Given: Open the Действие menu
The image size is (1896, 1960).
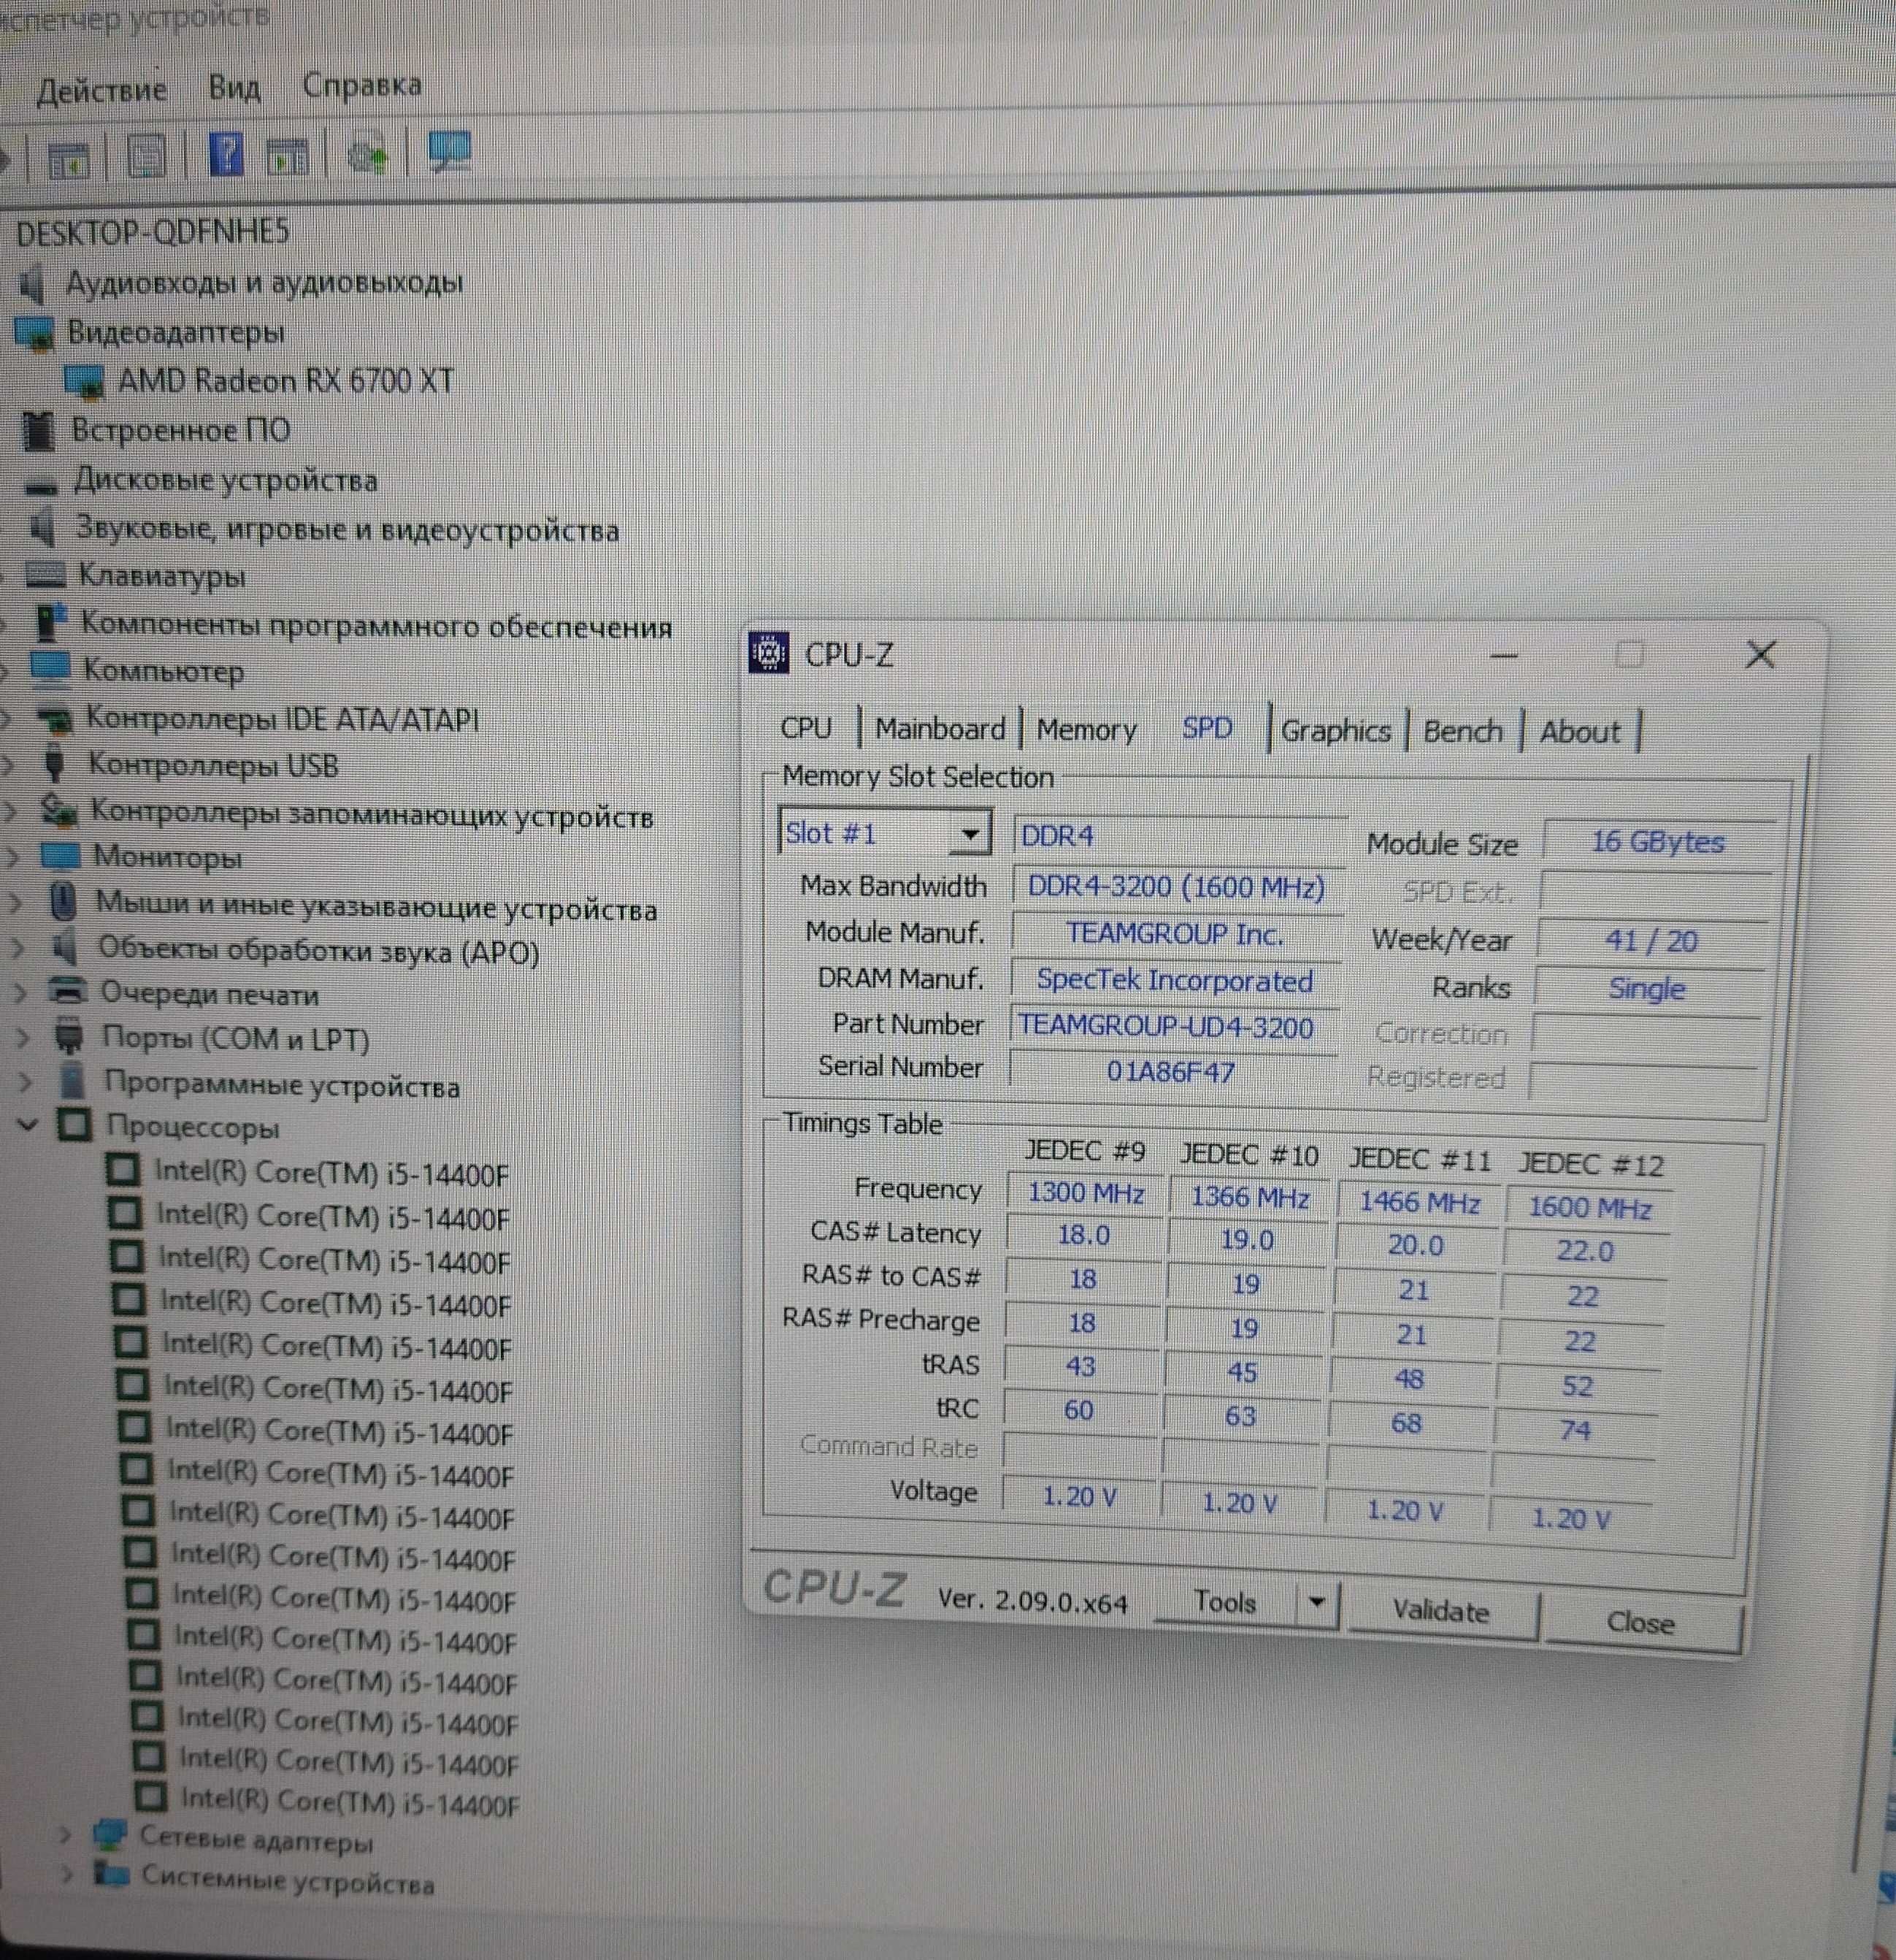Looking at the screenshot, I should (x=102, y=91).
